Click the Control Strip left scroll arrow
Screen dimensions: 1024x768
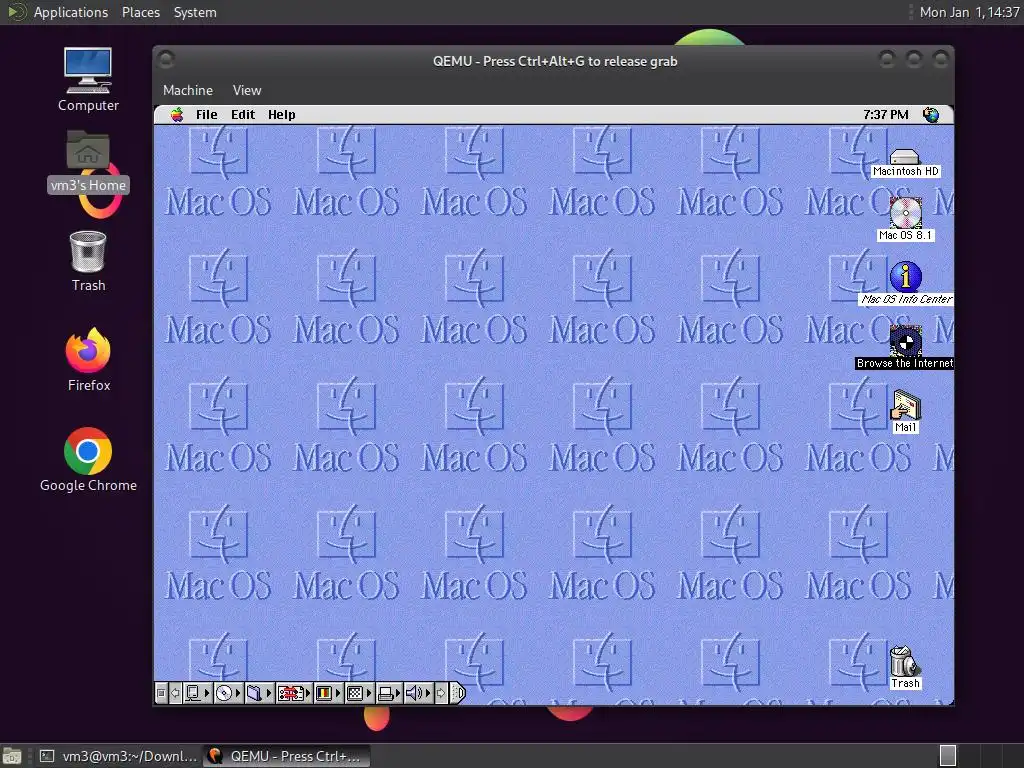coord(175,693)
